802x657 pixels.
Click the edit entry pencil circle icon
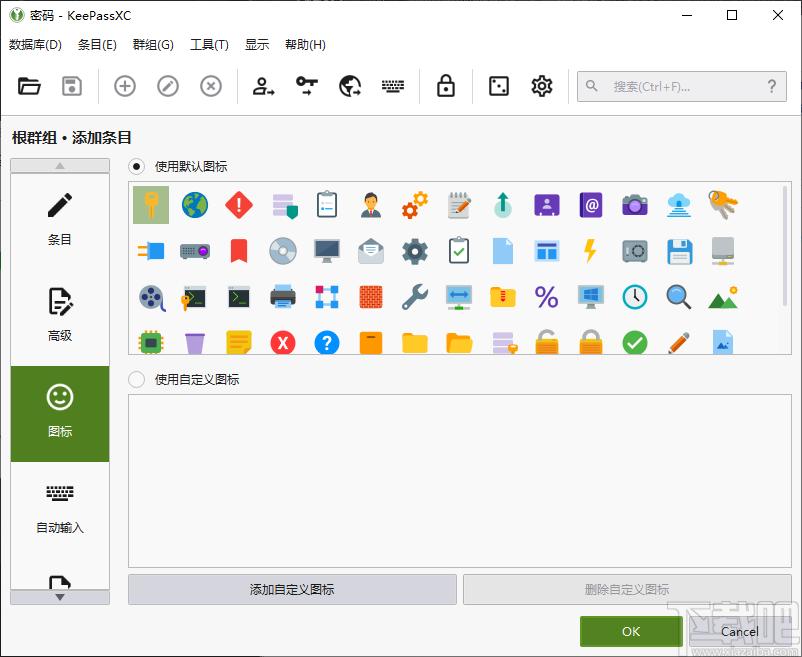pyautogui.click(x=168, y=86)
